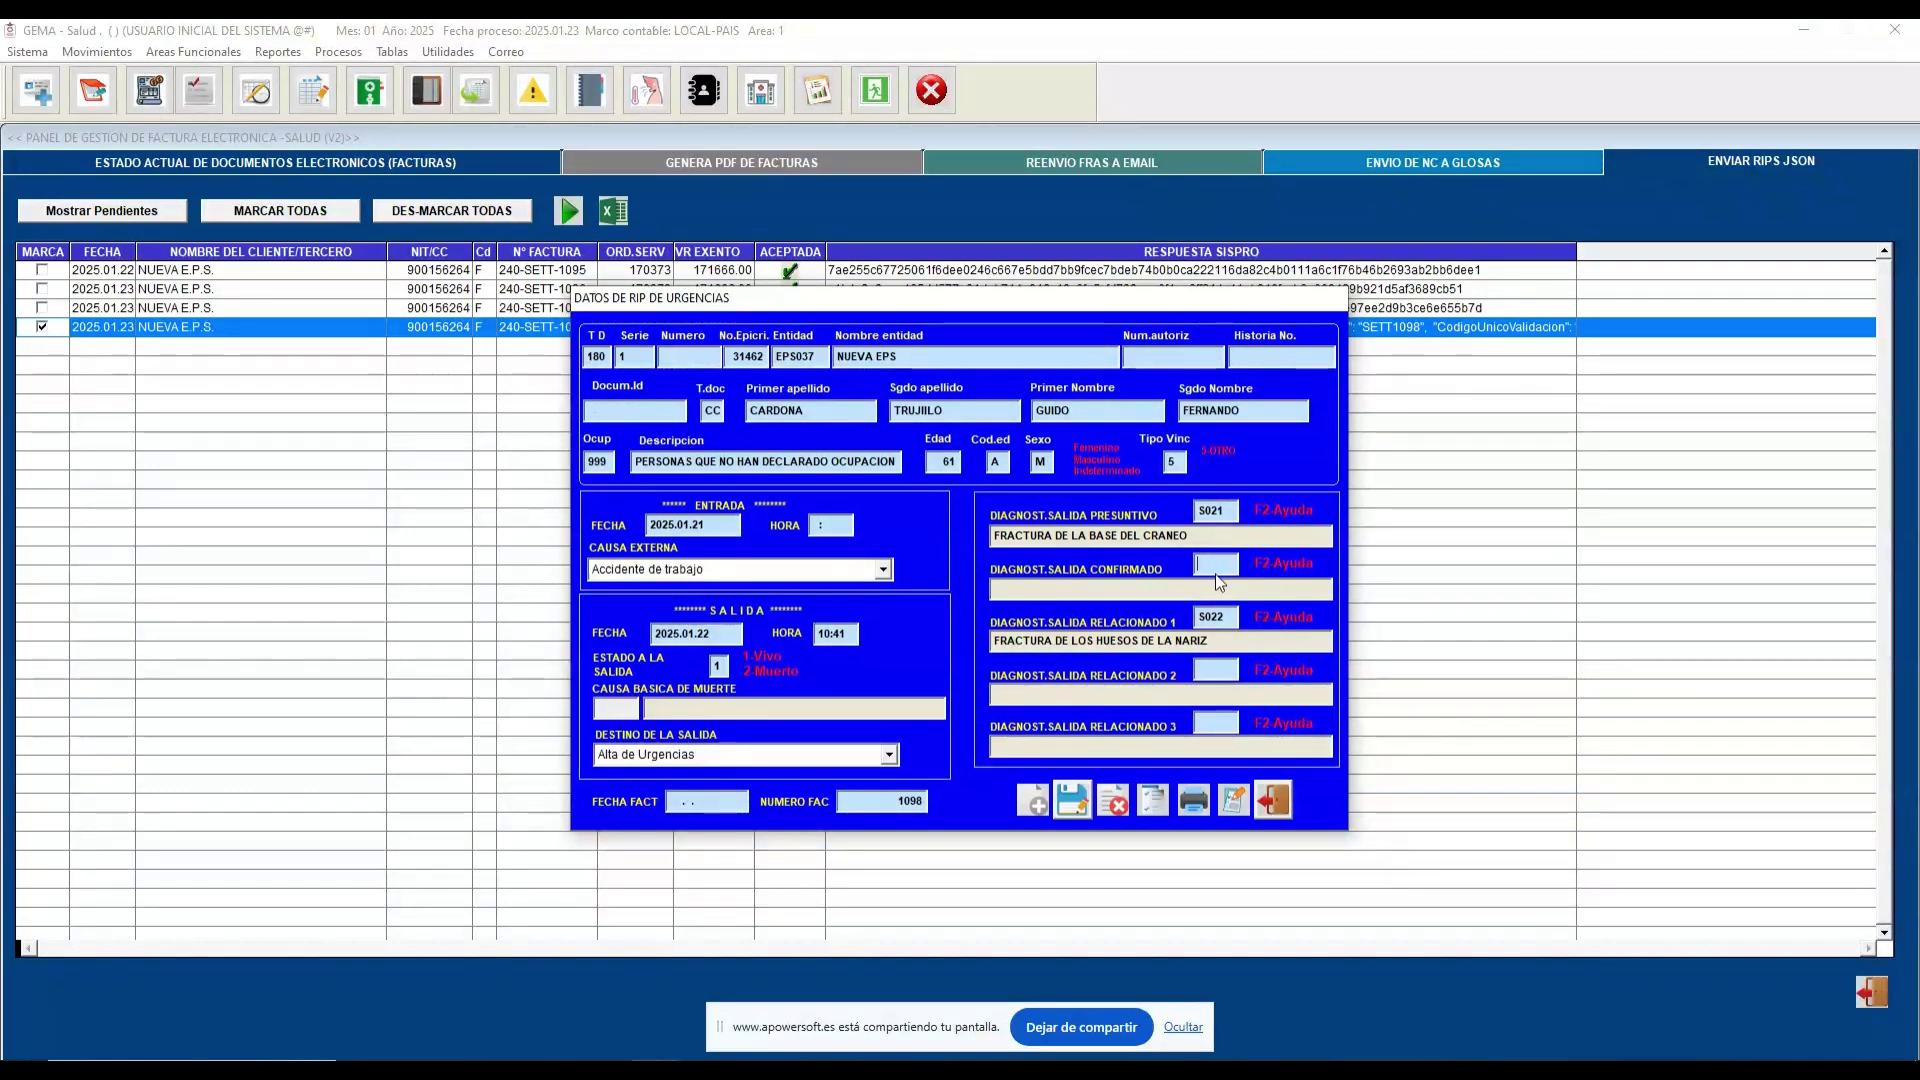1920x1080 pixels.
Task: Switch to GENERA PDF DE FACTURAS tab
Action: pos(742,162)
